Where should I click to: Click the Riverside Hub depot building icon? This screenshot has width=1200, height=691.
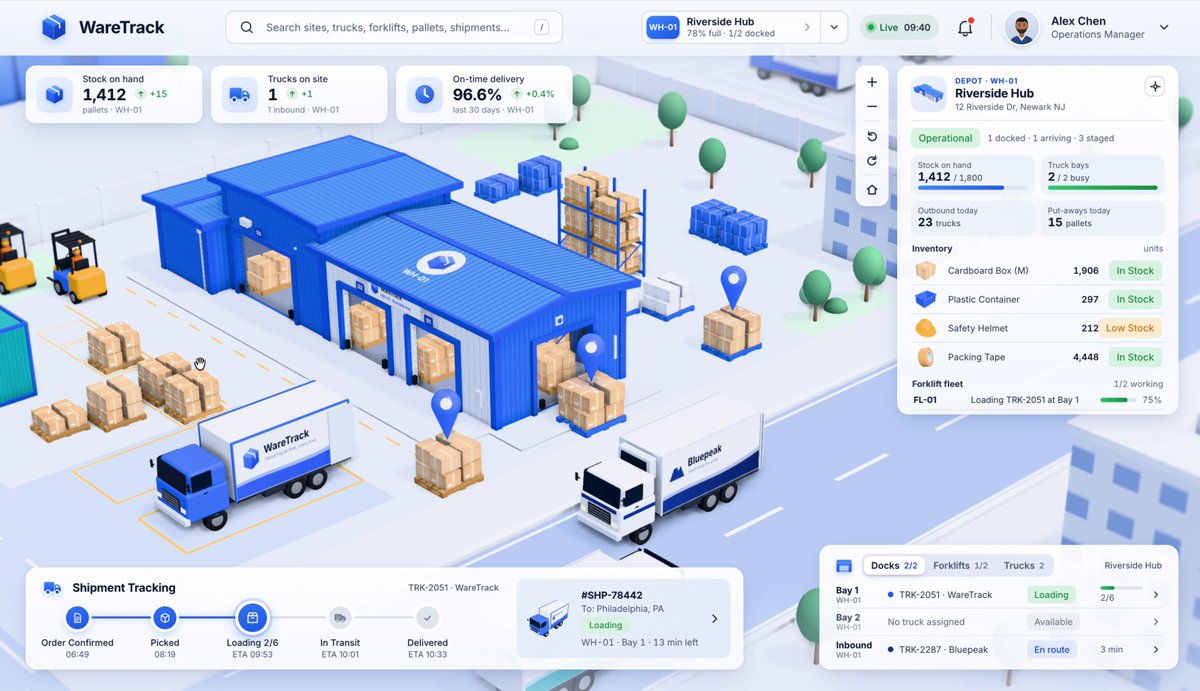coord(929,93)
